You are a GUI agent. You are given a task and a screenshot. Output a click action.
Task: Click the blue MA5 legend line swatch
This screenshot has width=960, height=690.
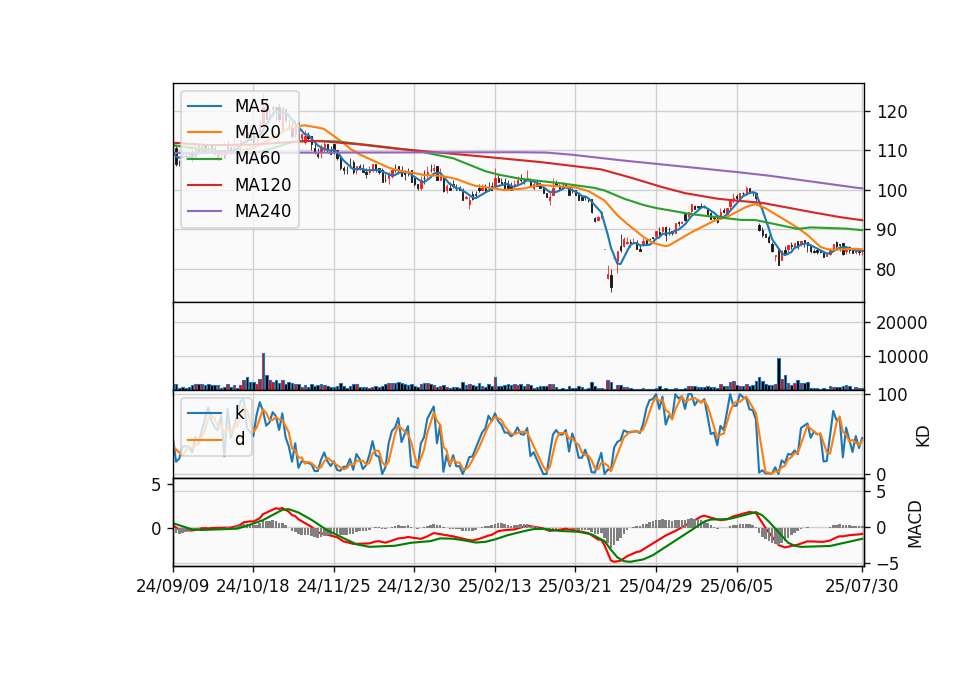tap(204, 106)
